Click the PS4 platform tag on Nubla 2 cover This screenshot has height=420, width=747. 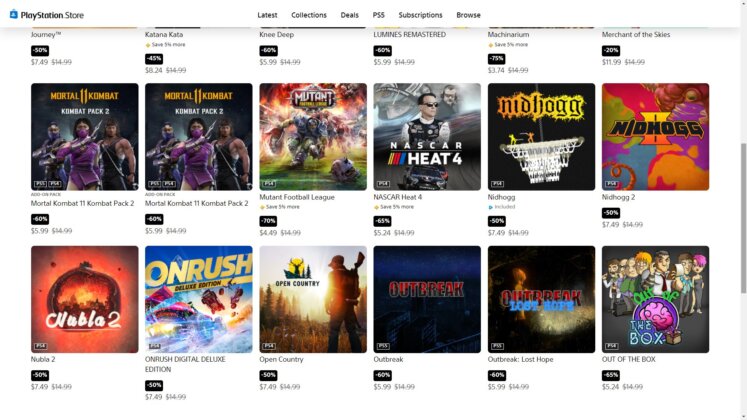click(x=40, y=346)
